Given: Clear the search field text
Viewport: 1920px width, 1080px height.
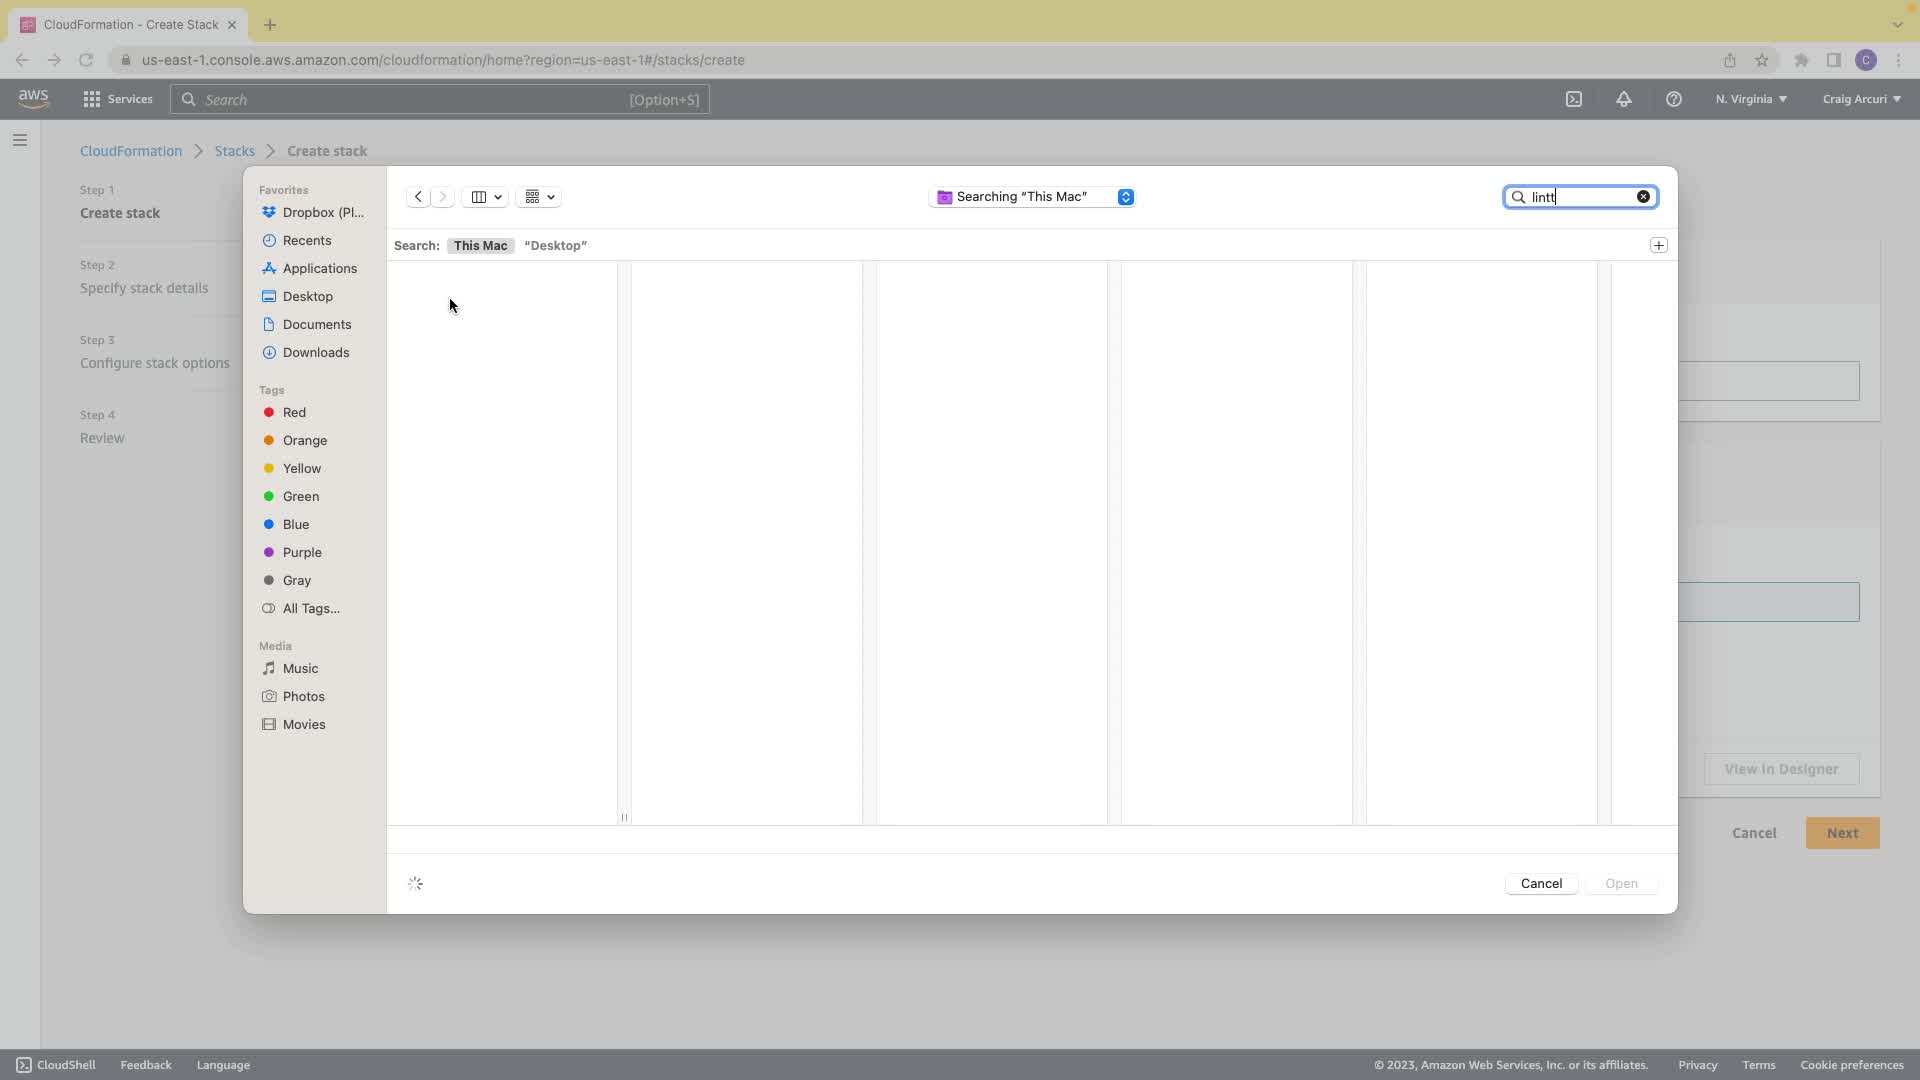Looking at the screenshot, I should tap(1643, 197).
